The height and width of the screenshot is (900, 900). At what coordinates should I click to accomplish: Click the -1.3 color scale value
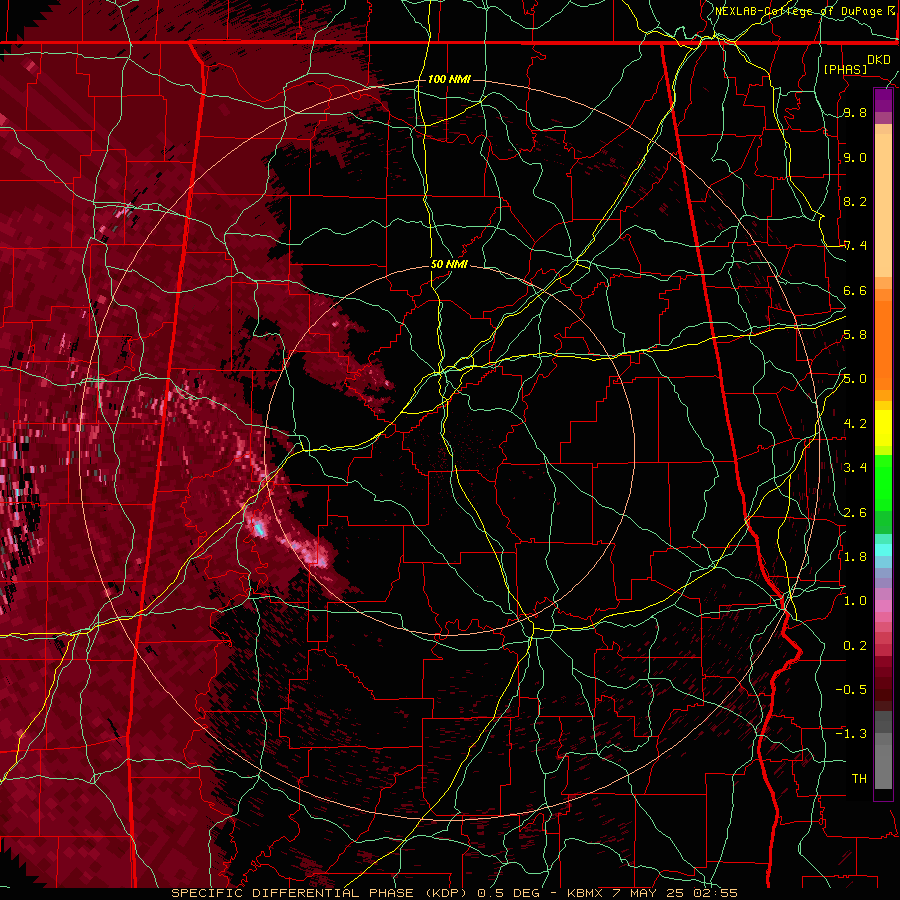(x=851, y=734)
